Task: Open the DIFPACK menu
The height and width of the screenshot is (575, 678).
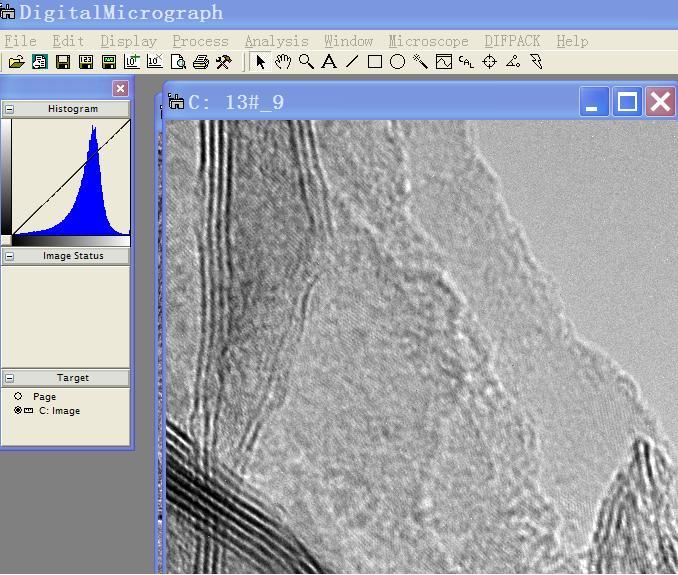Action: (x=511, y=41)
